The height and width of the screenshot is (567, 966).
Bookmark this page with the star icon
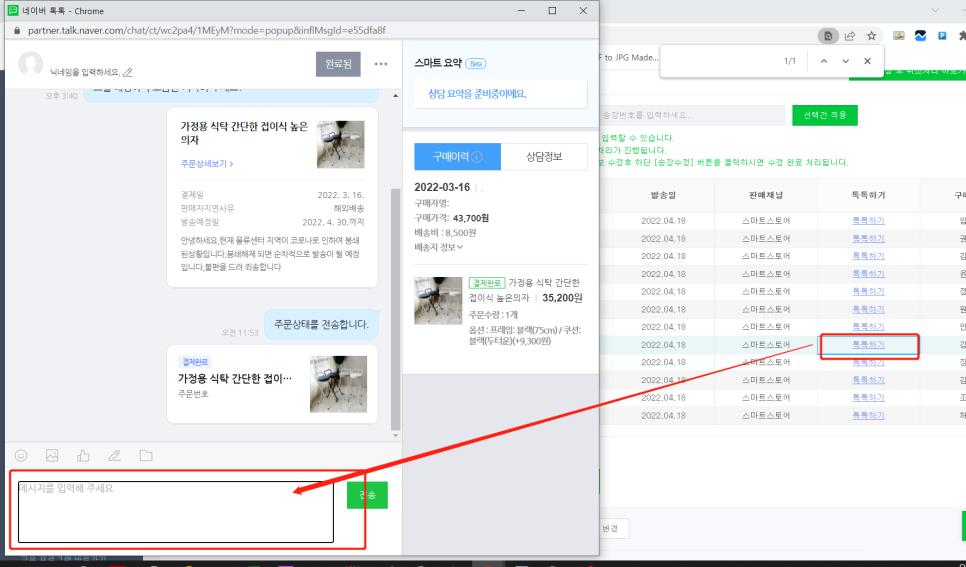click(x=871, y=36)
